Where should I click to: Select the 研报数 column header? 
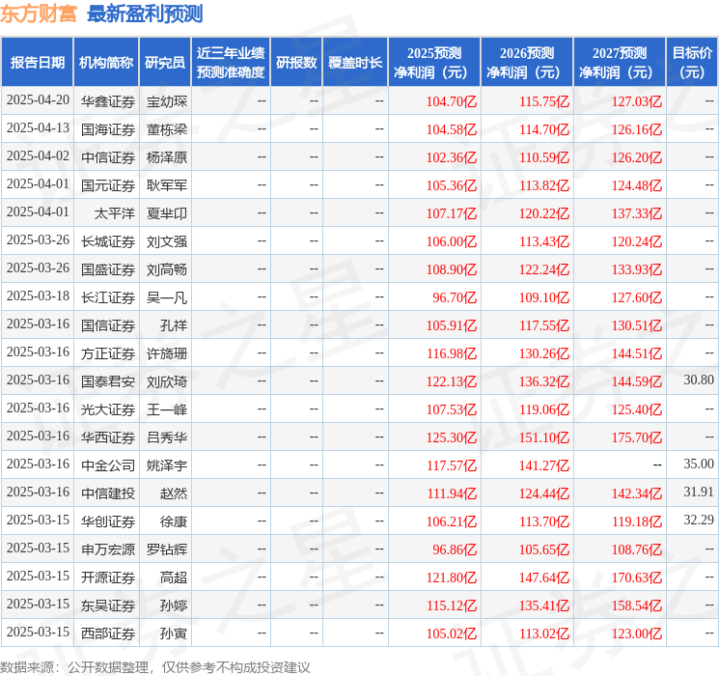pyautogui.click(x=296, y=62)
